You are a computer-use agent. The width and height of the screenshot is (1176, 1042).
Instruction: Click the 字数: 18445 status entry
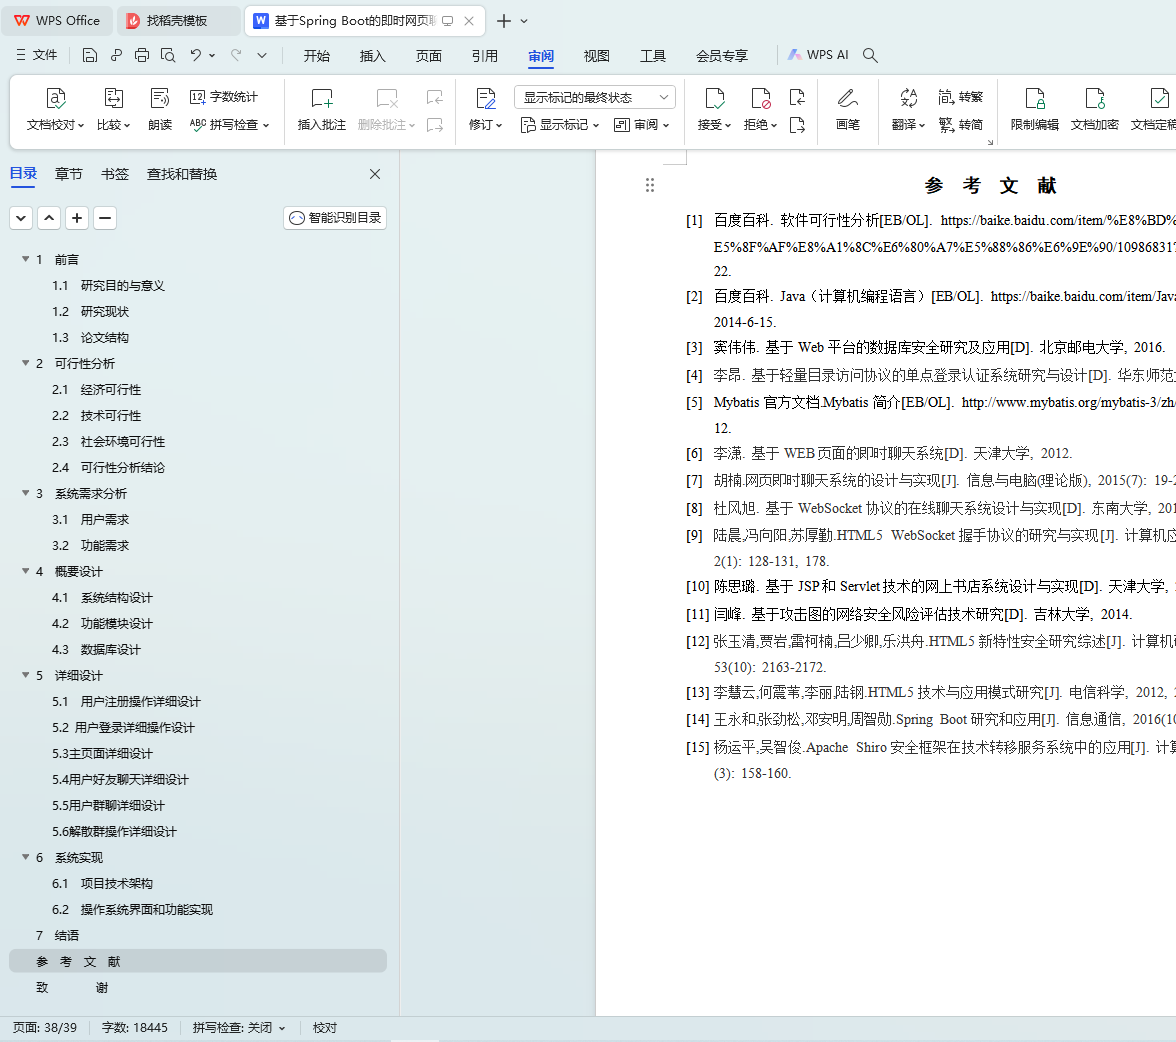(x=135, y=1028)
